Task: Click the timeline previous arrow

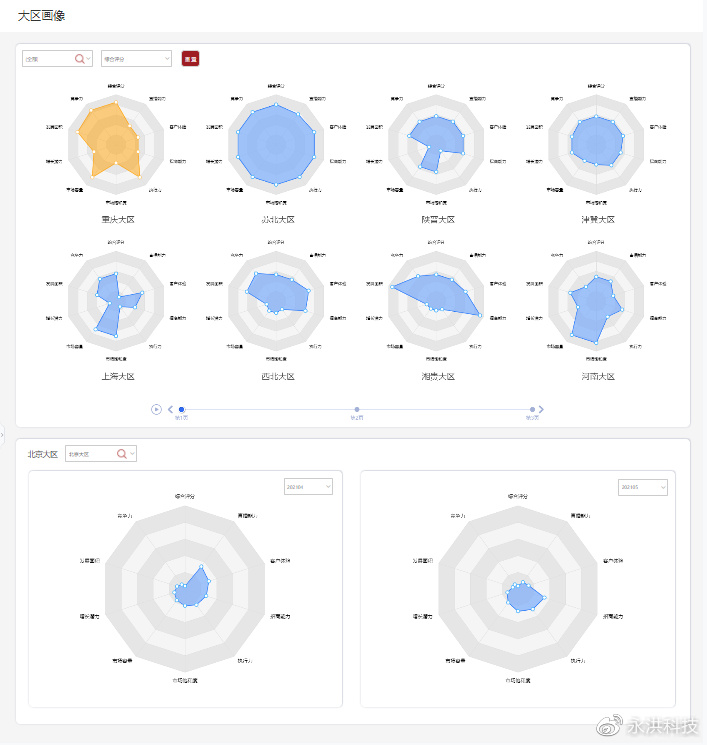Action: [x=170, y=409]
